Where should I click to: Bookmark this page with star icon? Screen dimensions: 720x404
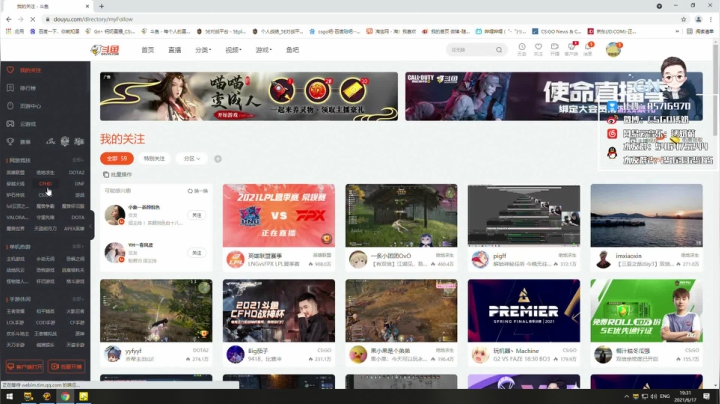(683, 19)
